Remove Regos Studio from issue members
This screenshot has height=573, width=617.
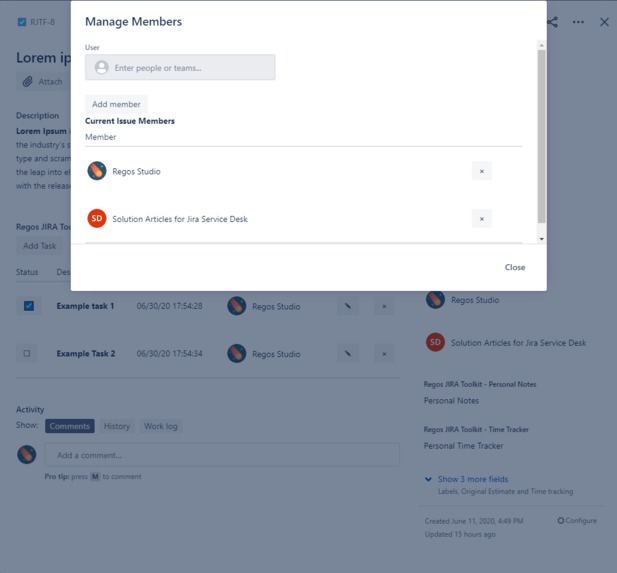[482, 171]
